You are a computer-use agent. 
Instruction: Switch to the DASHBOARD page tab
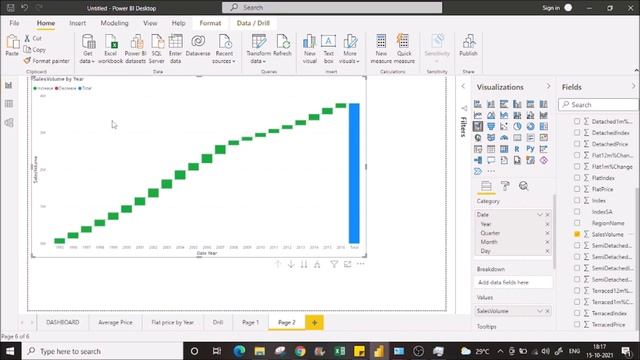point(62,322)
